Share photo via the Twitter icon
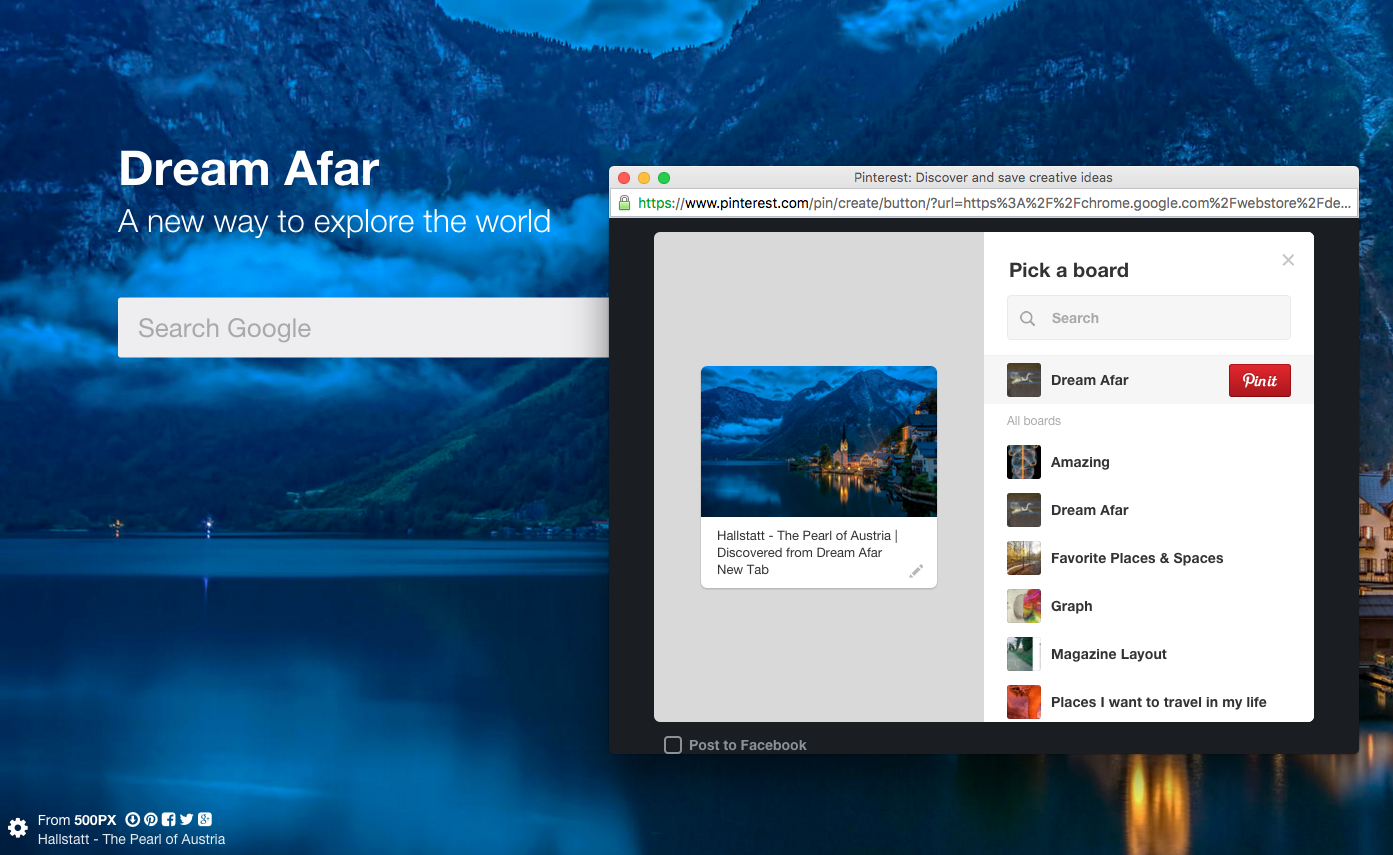 pyautogui.click(x=186, y=819)
